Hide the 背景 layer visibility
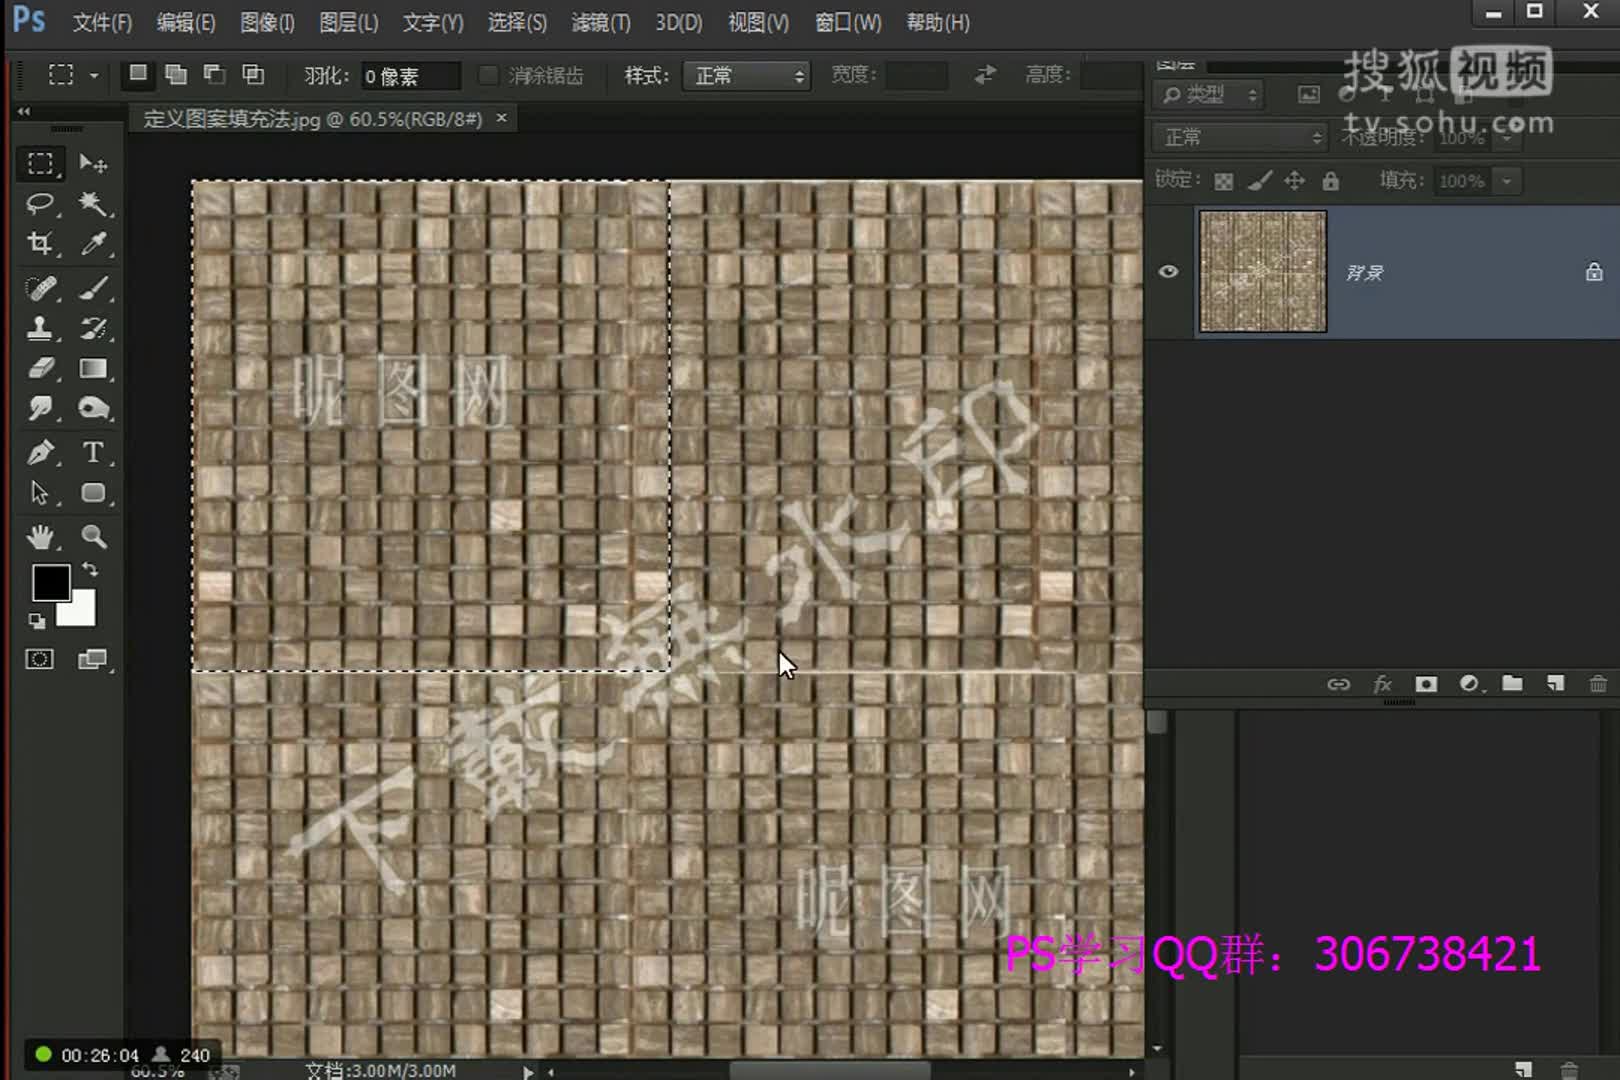The height and width of the screenshot is (1080, 1620). [1168, 272]
